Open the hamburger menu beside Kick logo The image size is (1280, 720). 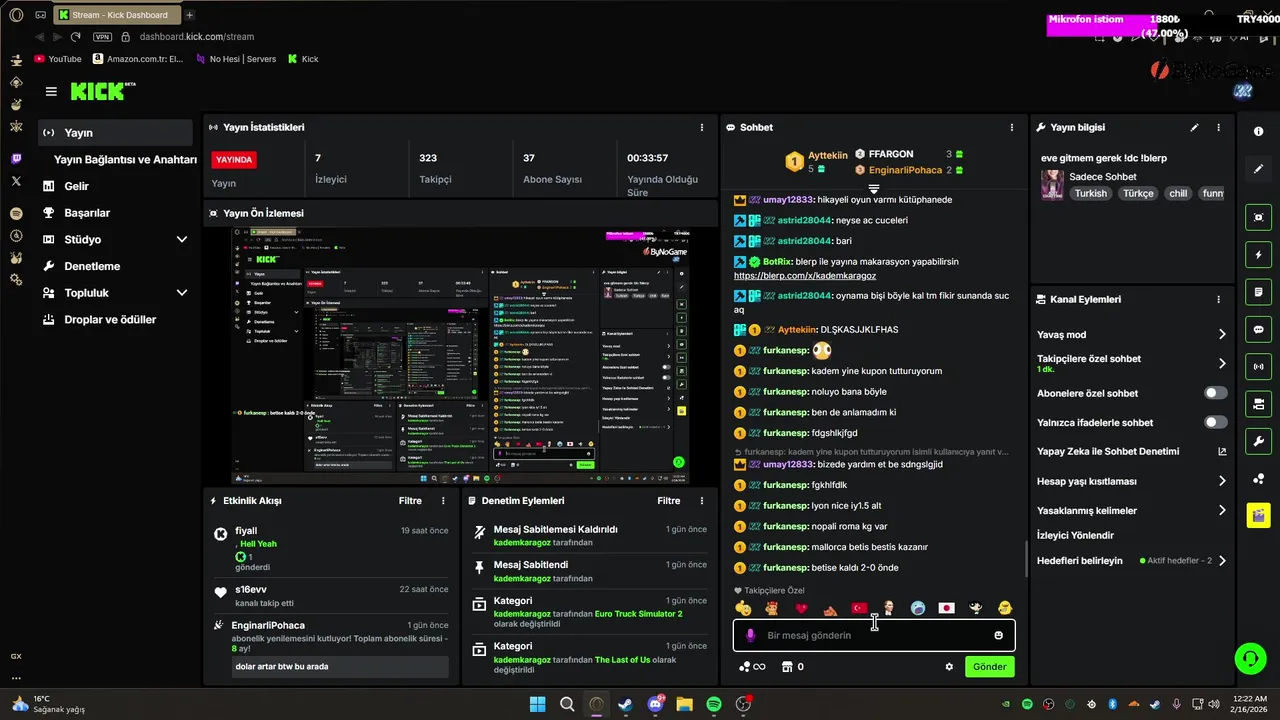(51, 91)
